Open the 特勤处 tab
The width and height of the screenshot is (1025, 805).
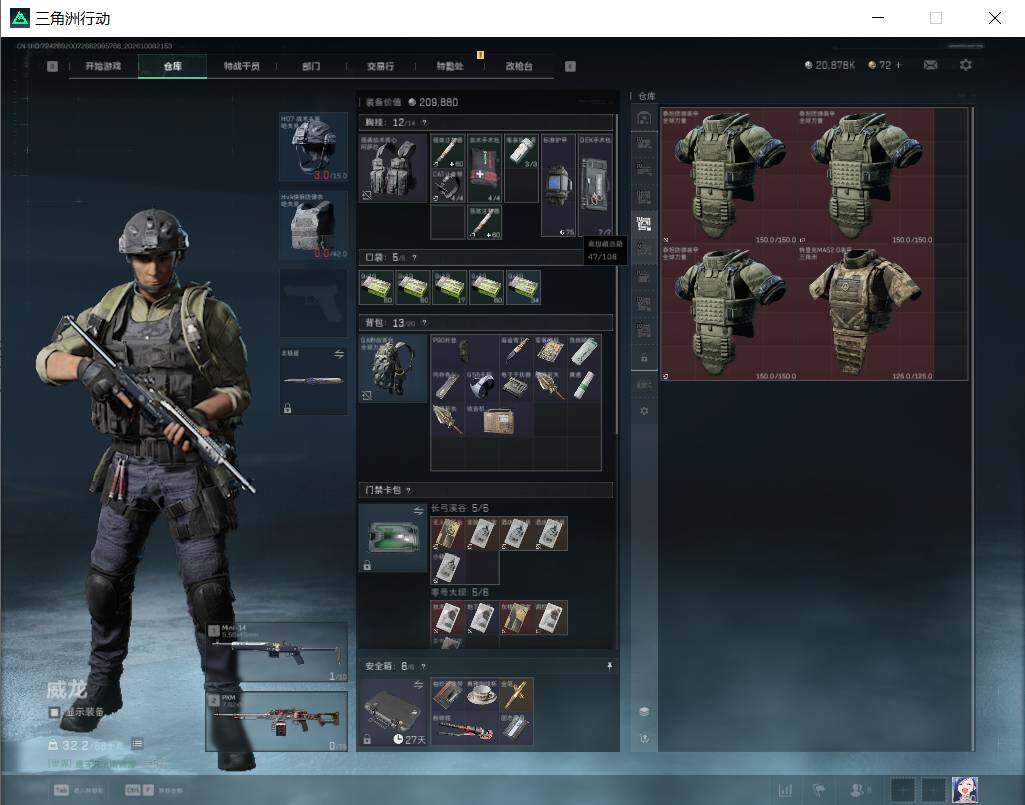tap(450, 66)
